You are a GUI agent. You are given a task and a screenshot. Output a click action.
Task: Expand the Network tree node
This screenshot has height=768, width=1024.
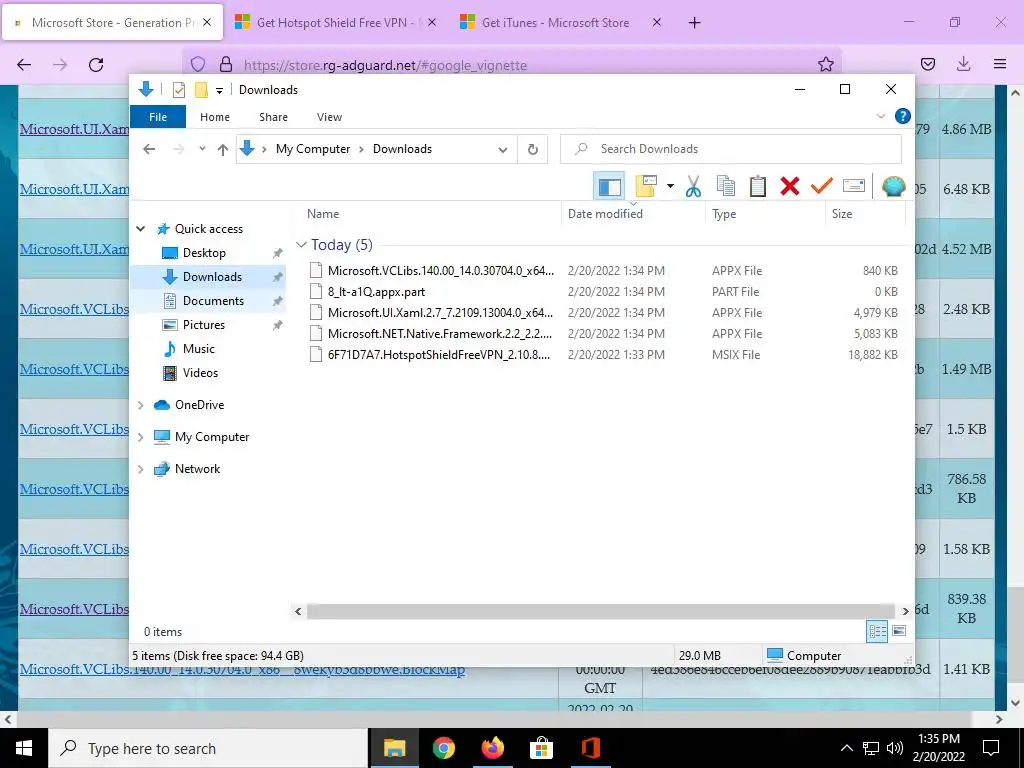click(140, 469)
